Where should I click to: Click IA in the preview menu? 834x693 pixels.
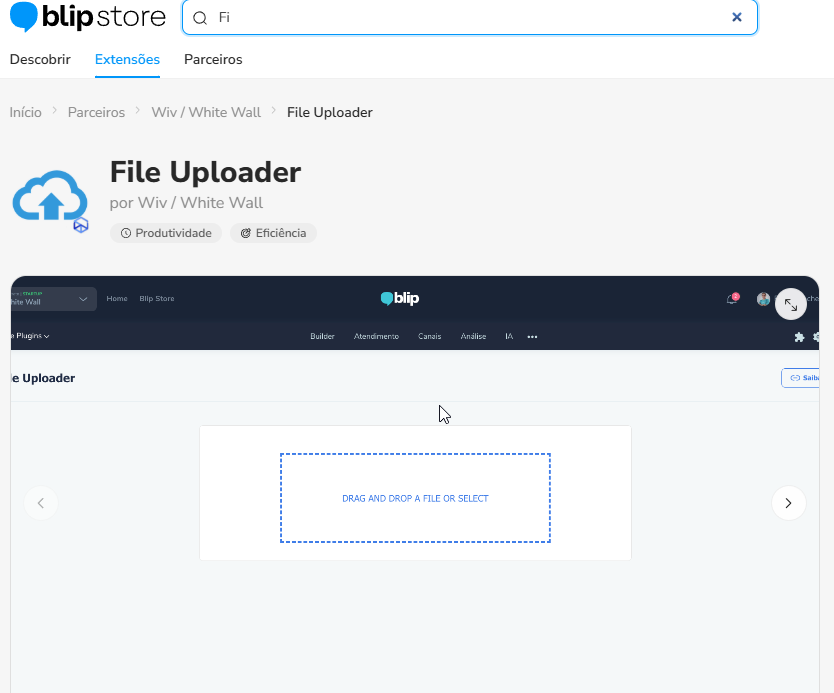[x=509, y=337]
